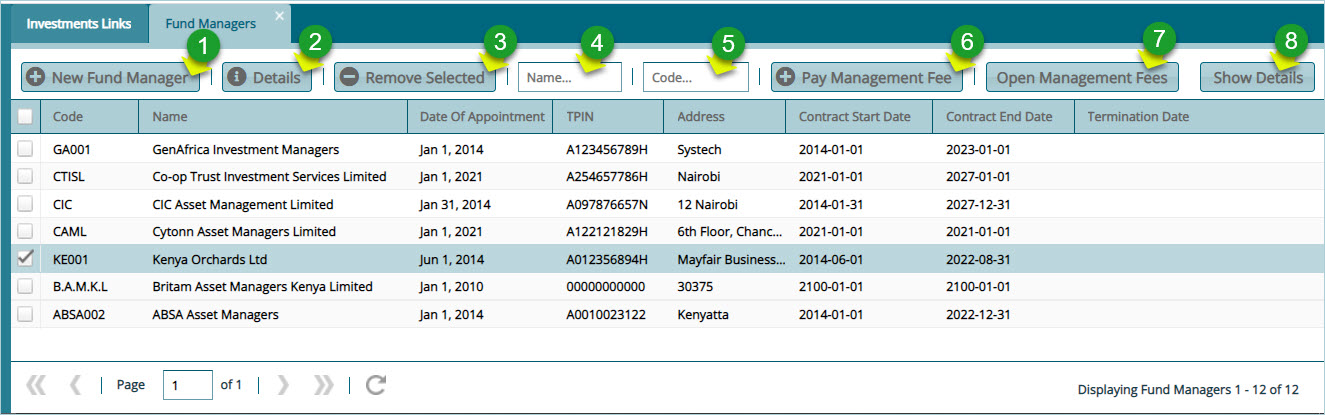Click the plus icon on New Fund Manager

click(36, 77)
